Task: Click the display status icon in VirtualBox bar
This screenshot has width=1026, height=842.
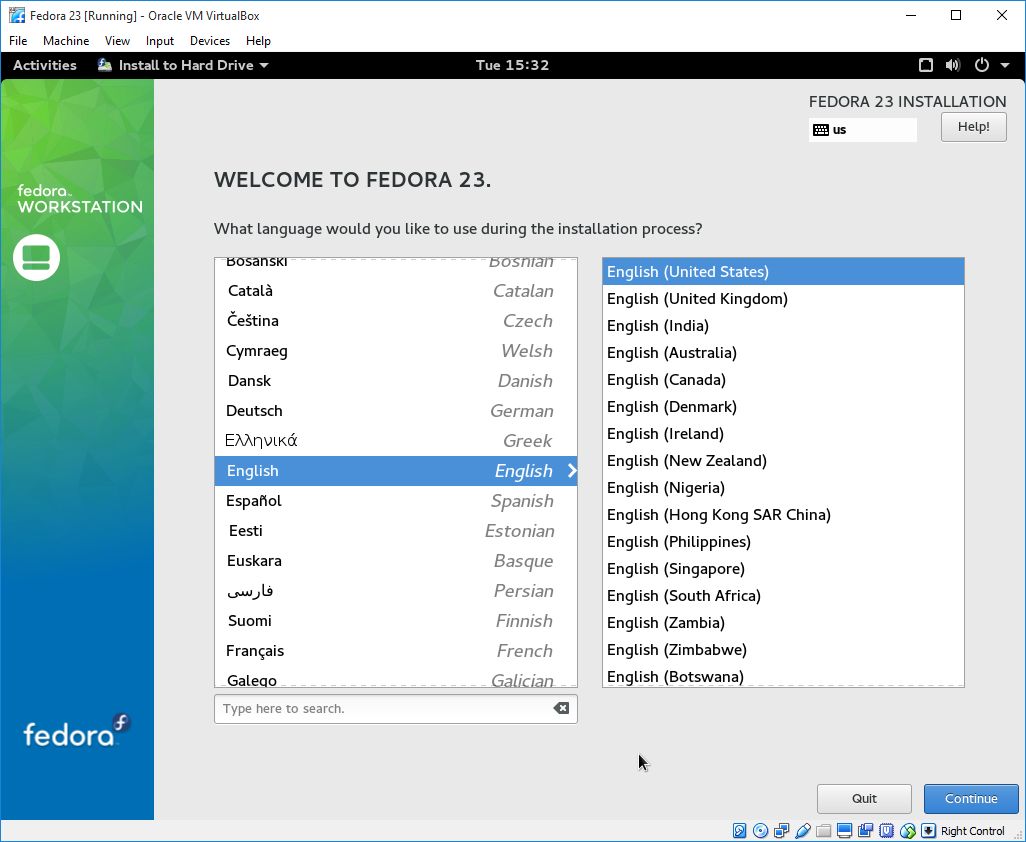Action: coord(844,831)
